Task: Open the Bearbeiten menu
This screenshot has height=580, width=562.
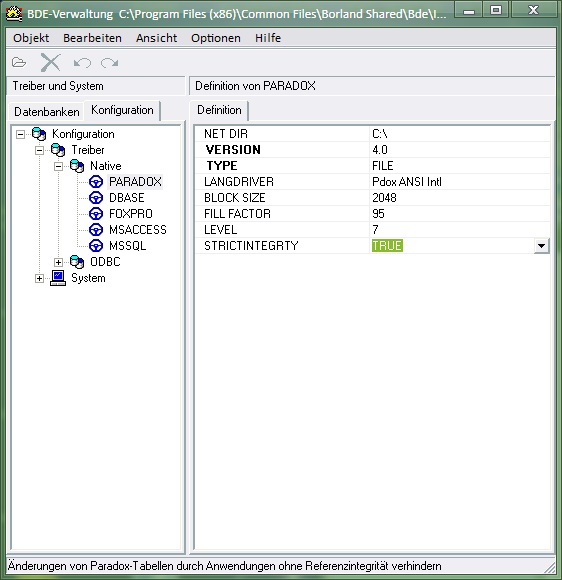Action: tap(92, 38)
